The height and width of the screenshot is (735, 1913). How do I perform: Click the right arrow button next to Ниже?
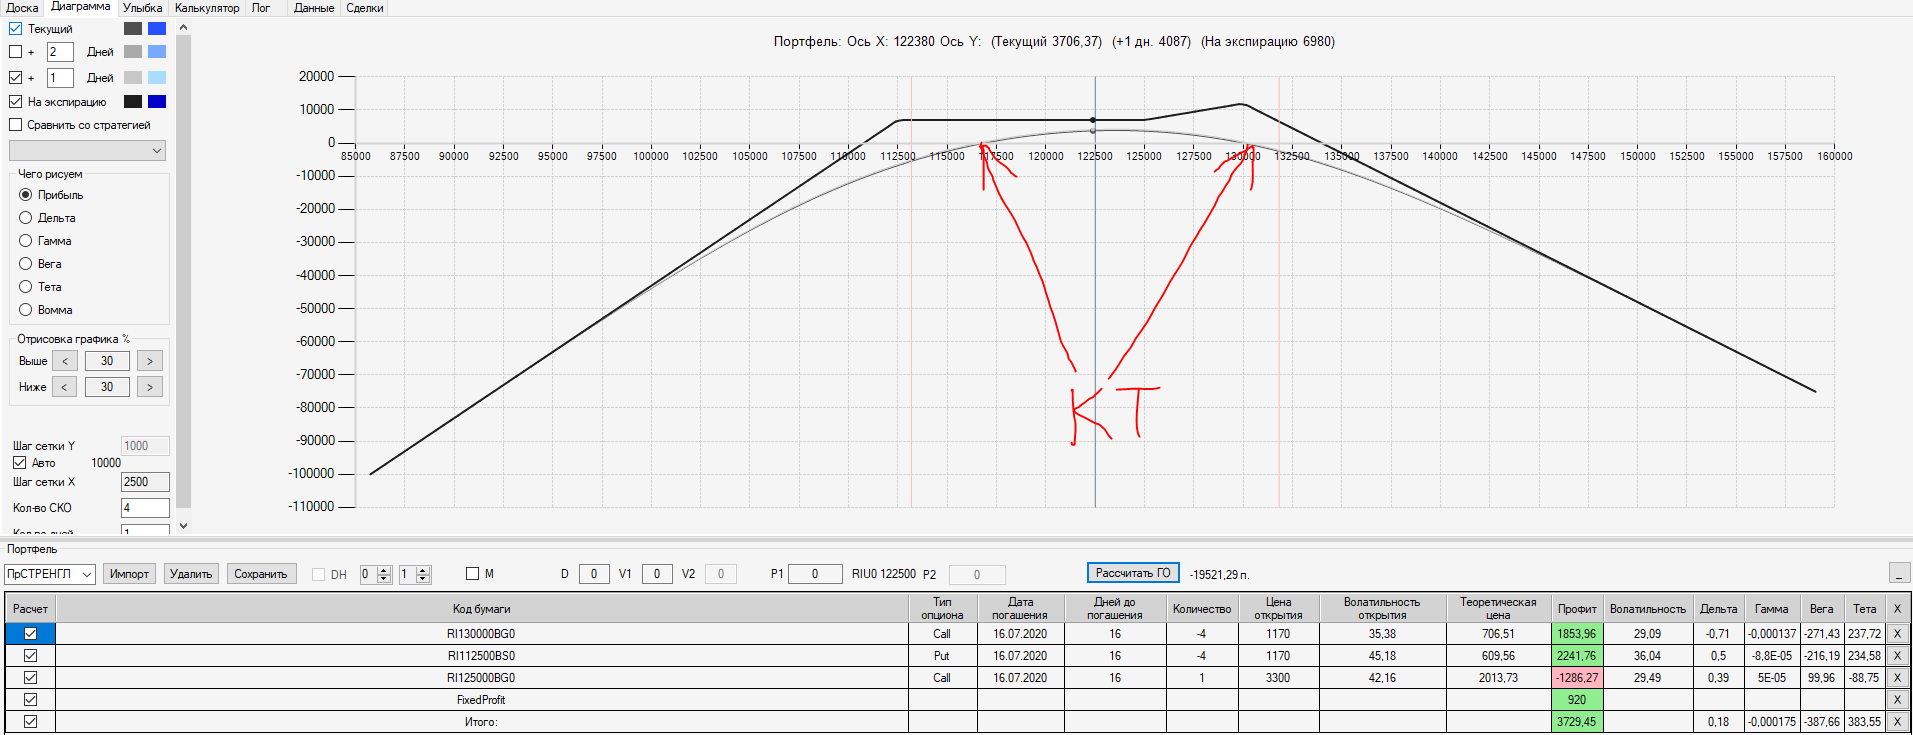150,387
